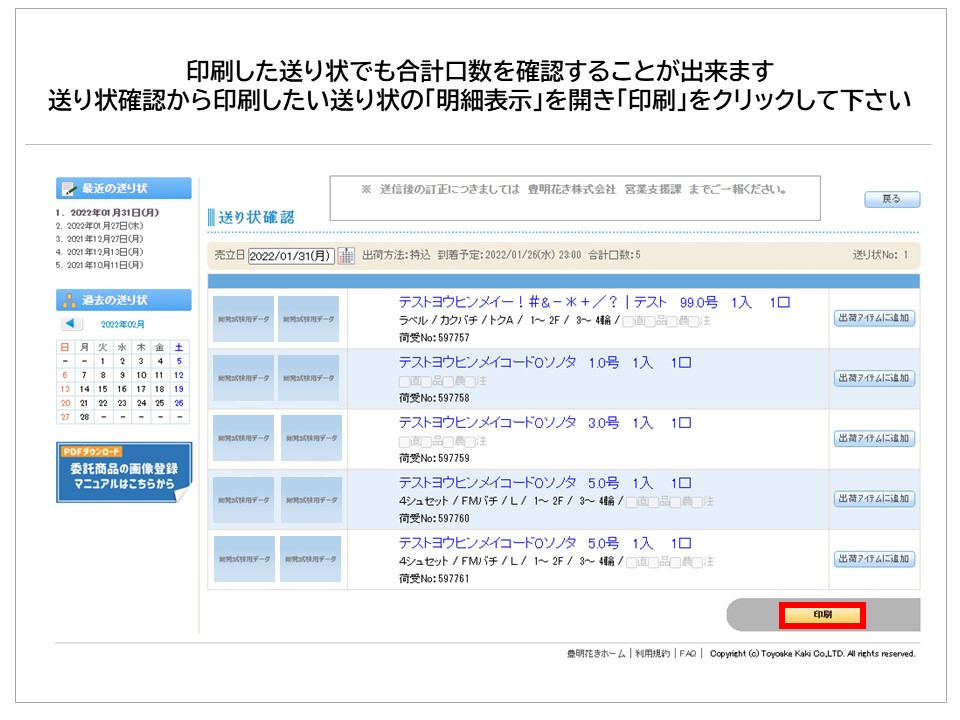960x720 pixels.
Task: Open recent waybill 2021年10月11日(月)
Action: click(104, 265)
